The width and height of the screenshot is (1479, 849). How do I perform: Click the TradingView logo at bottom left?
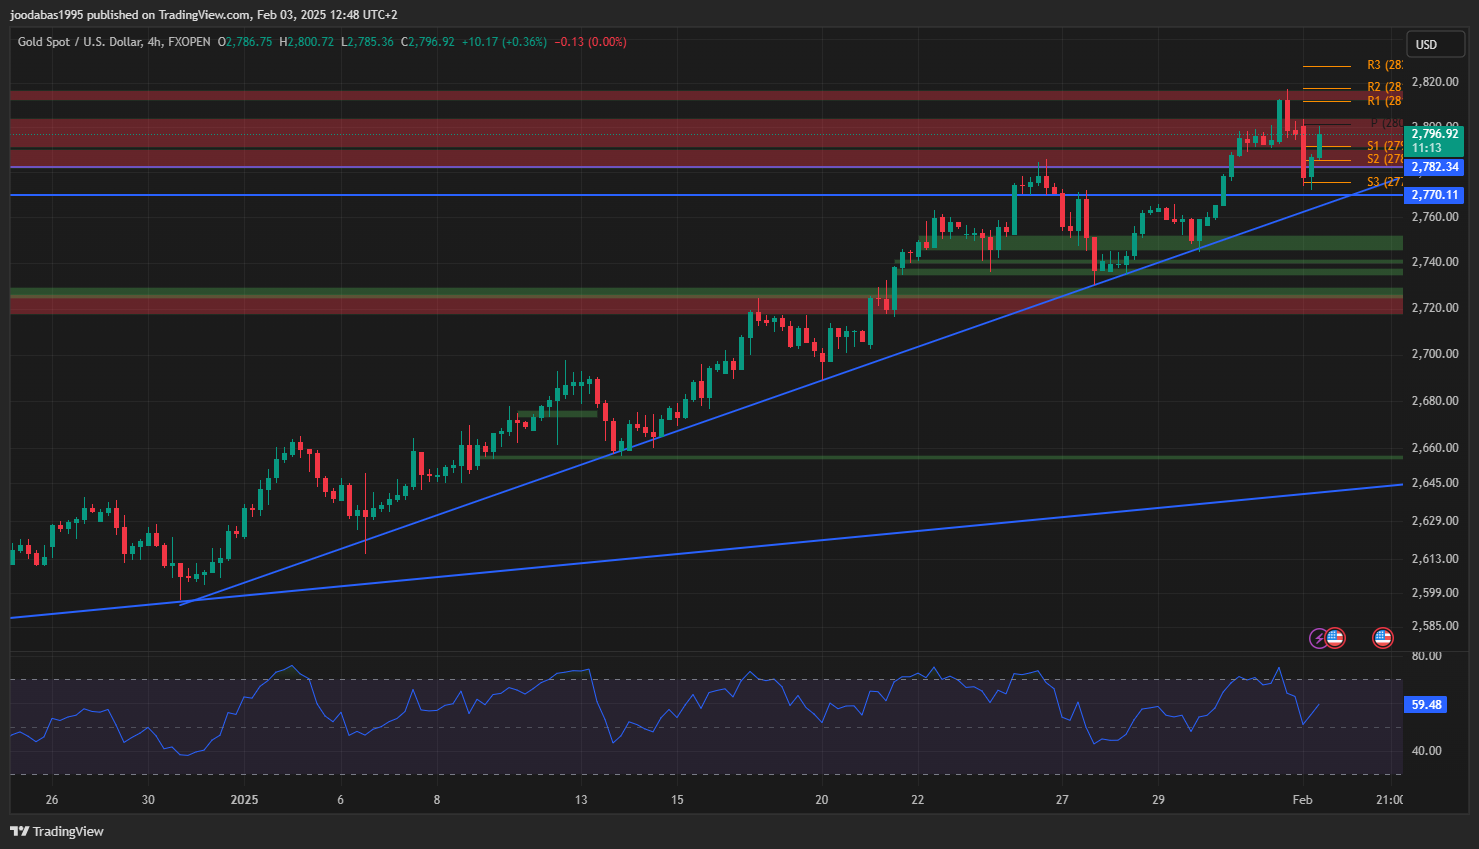tap(57, 831)
